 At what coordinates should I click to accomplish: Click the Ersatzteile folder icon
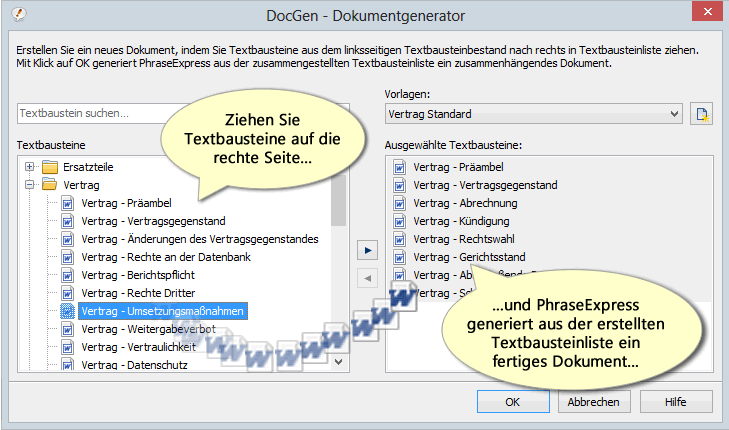pos(49,166)
